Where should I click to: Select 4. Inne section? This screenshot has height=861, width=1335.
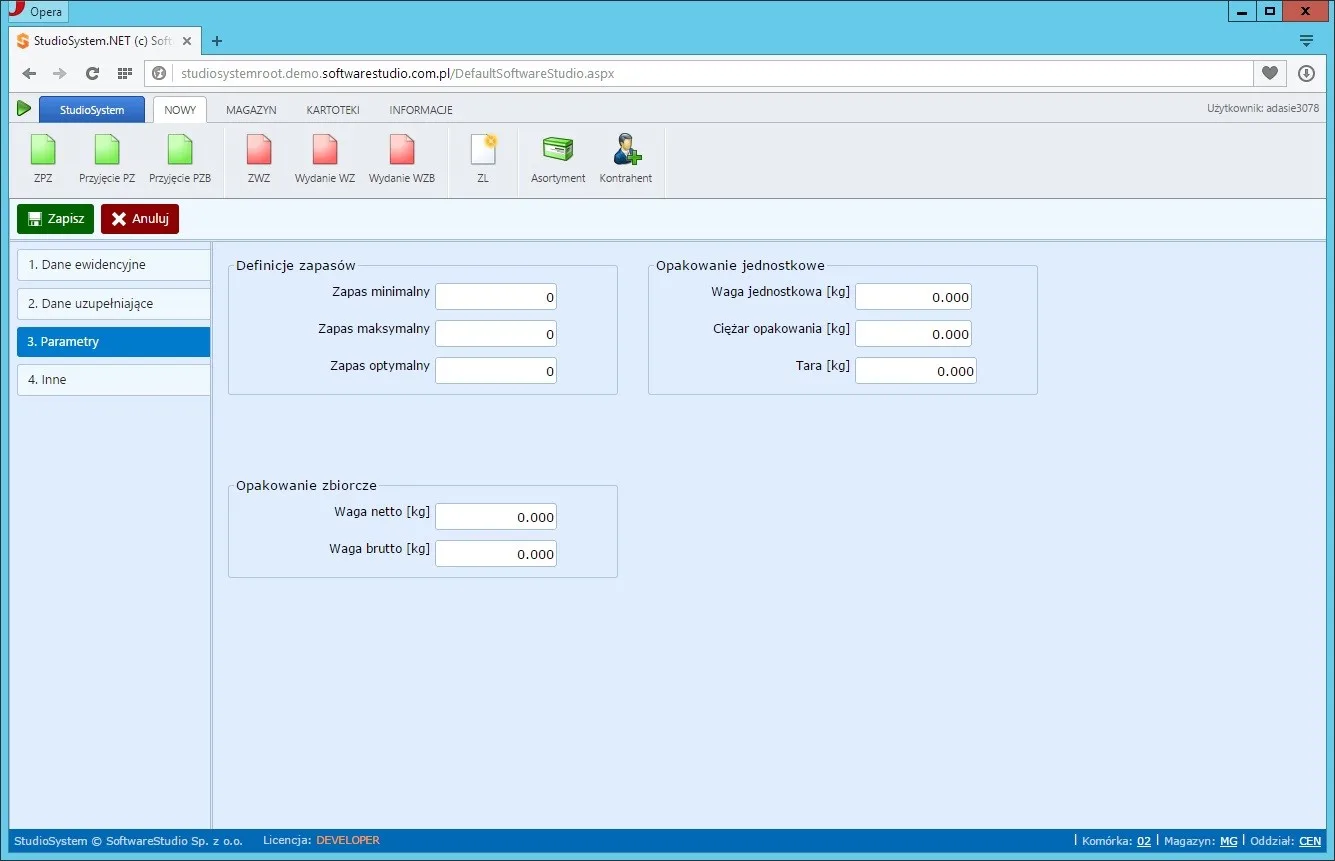tap(114, 380)
